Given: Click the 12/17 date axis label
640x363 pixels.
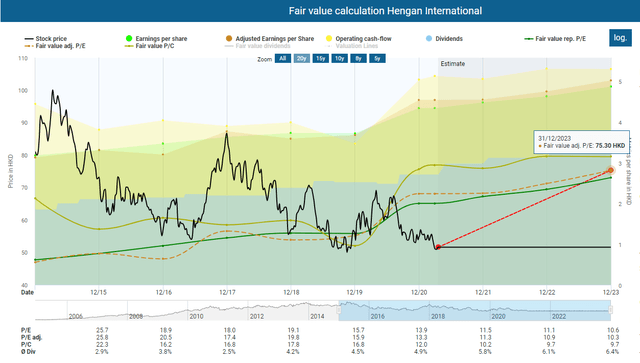Looking at the screenshot, I should [227, 292].
